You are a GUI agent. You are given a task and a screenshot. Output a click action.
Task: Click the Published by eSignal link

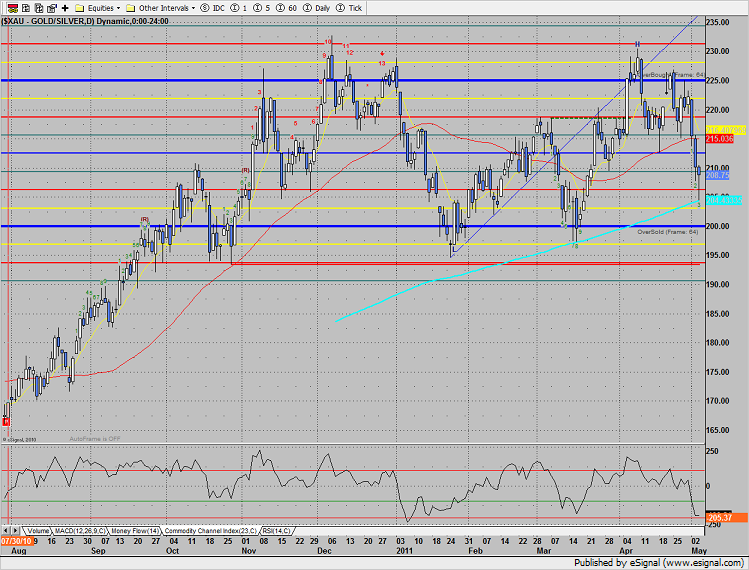click(x=658, y=562)
